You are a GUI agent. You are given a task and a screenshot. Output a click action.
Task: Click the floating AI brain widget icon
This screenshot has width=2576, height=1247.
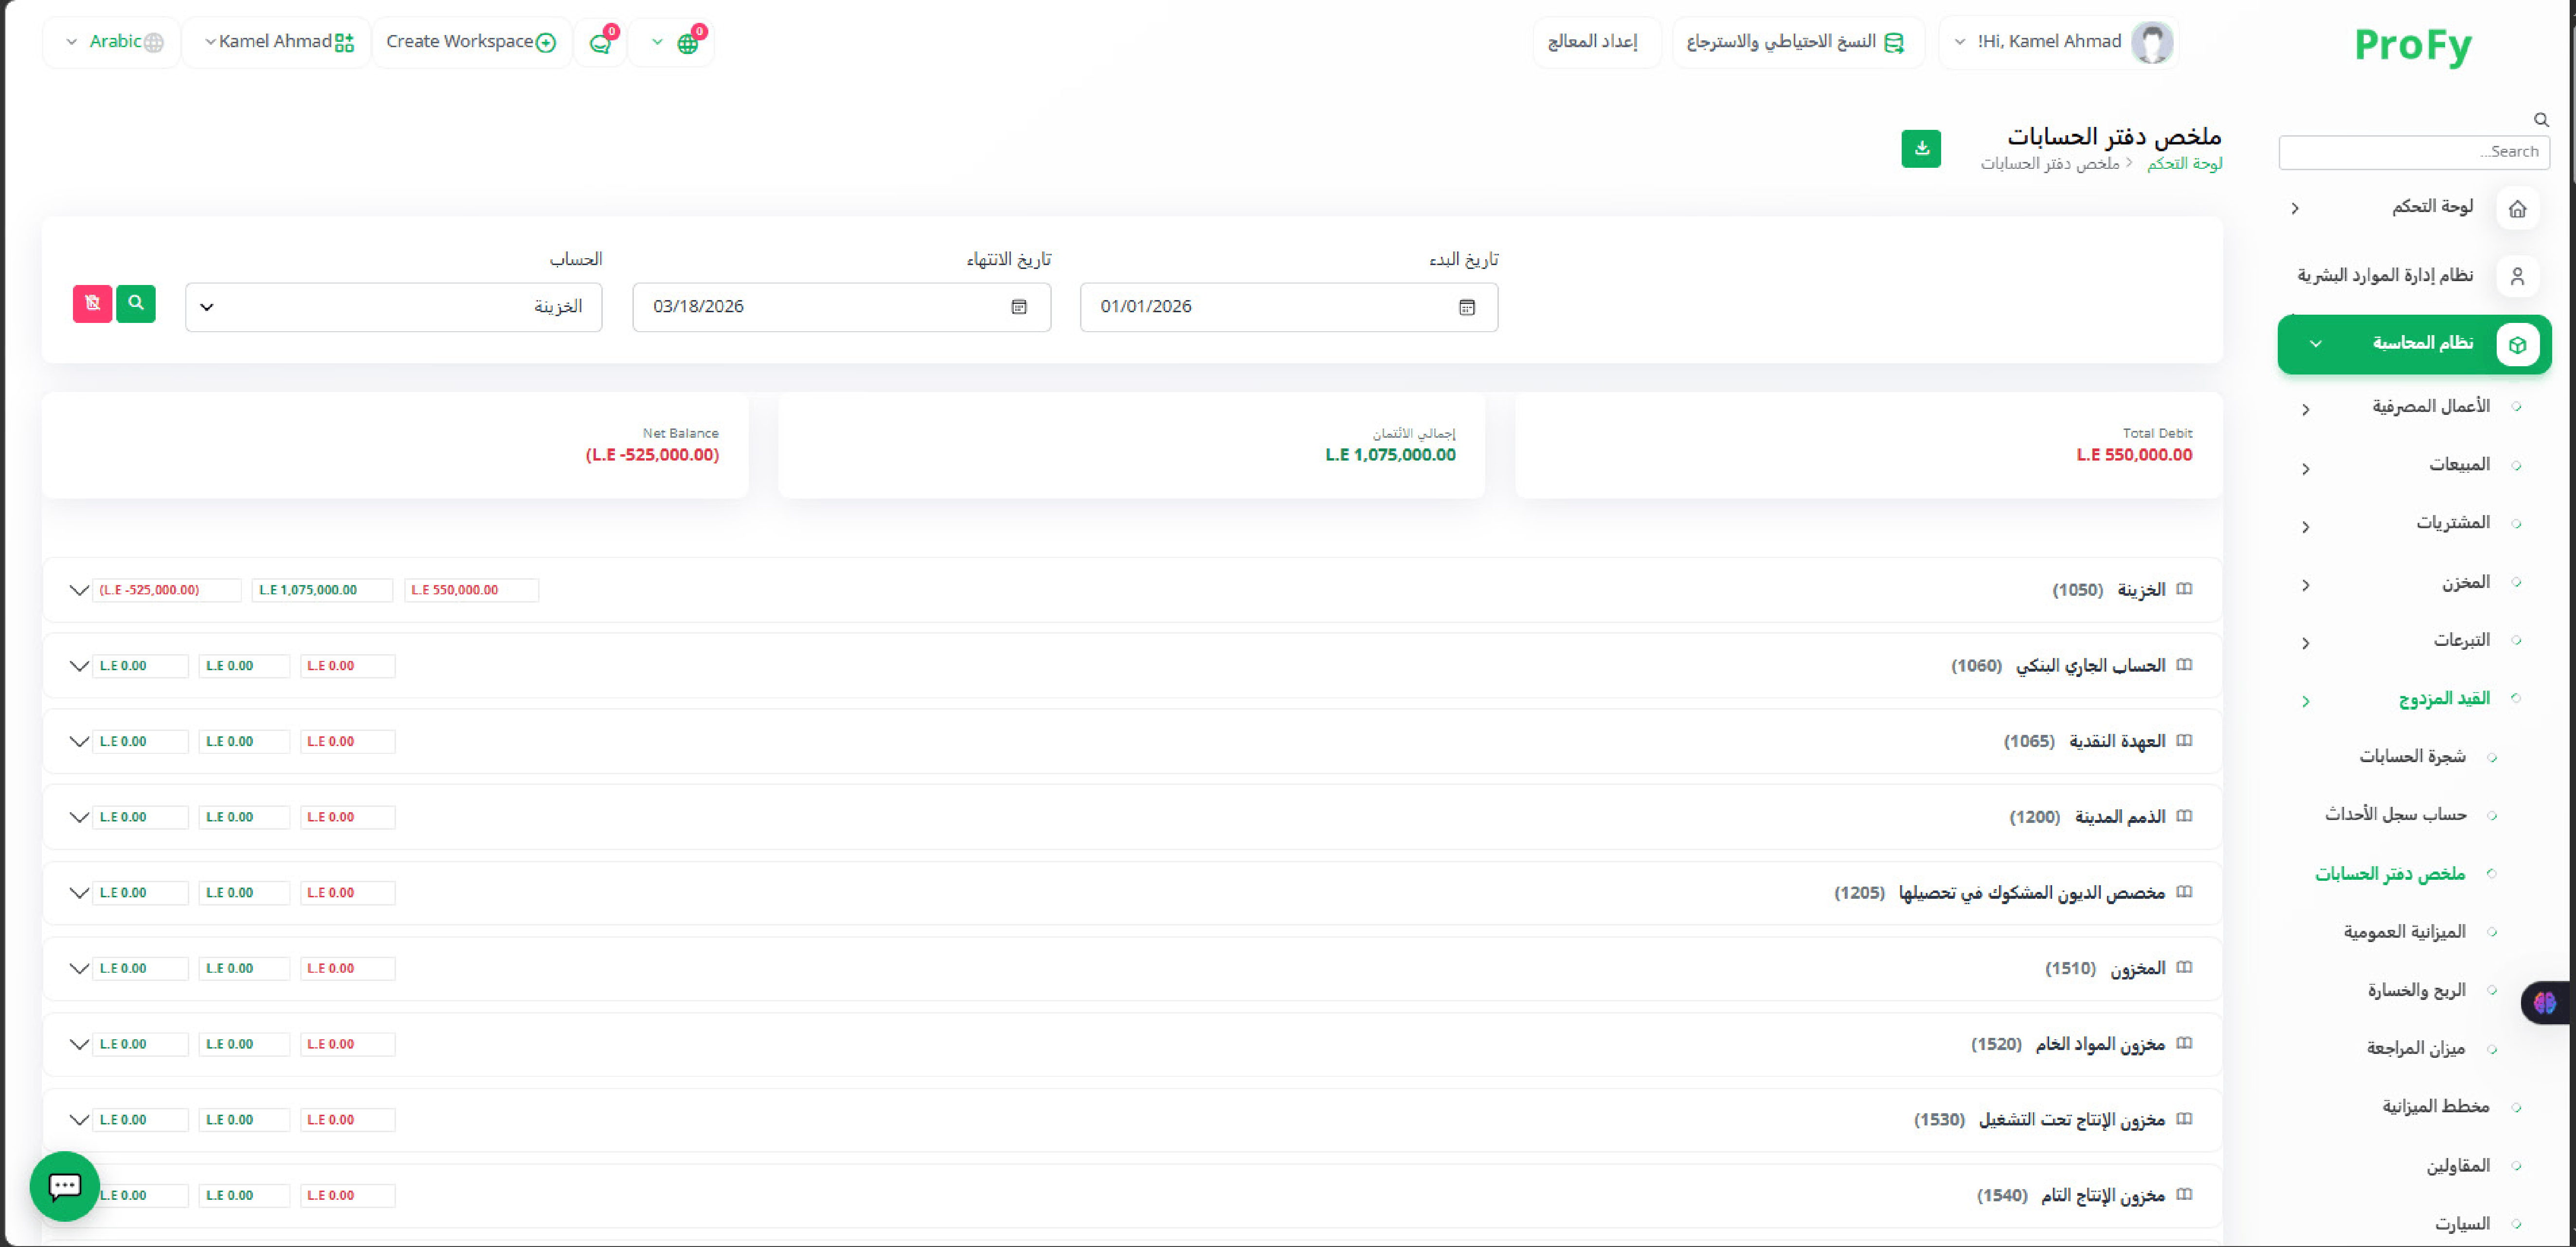pos(2545,1002)
